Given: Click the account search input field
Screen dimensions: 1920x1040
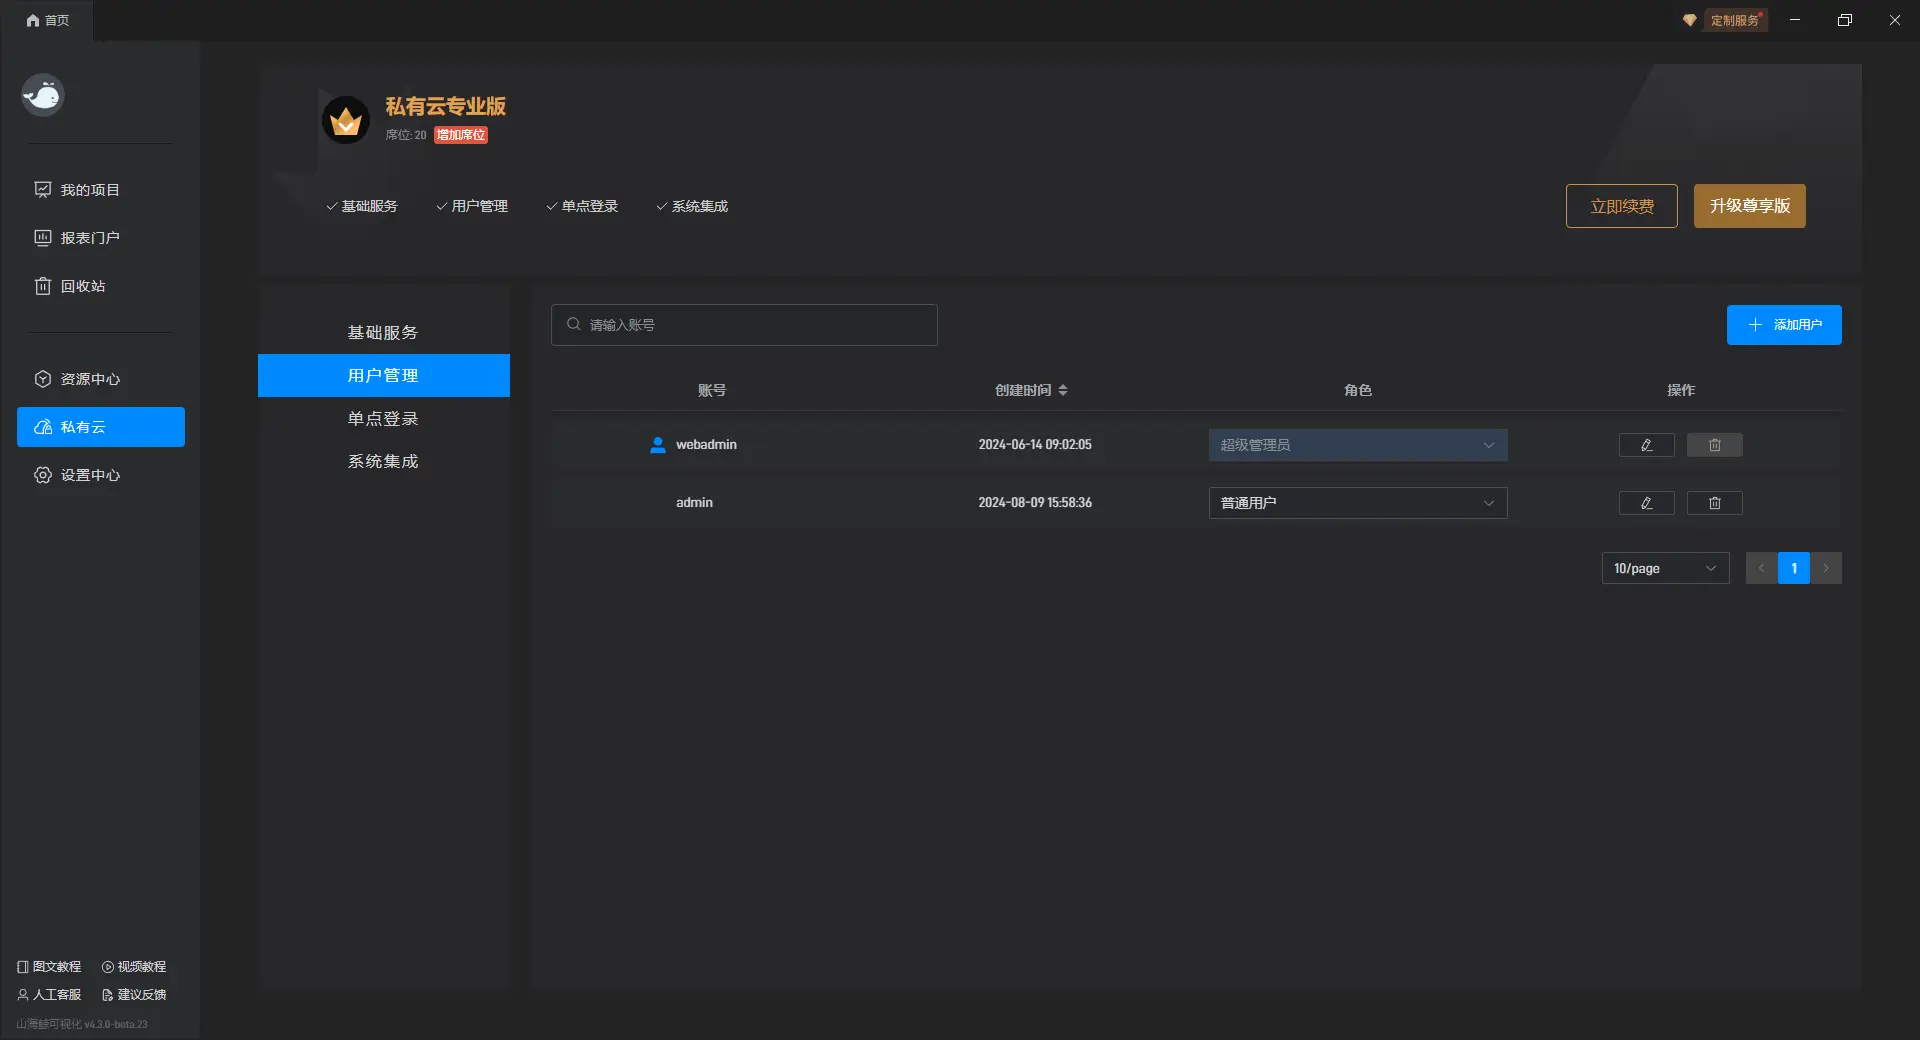Looking at the screenshot, I should coord(744,325).
